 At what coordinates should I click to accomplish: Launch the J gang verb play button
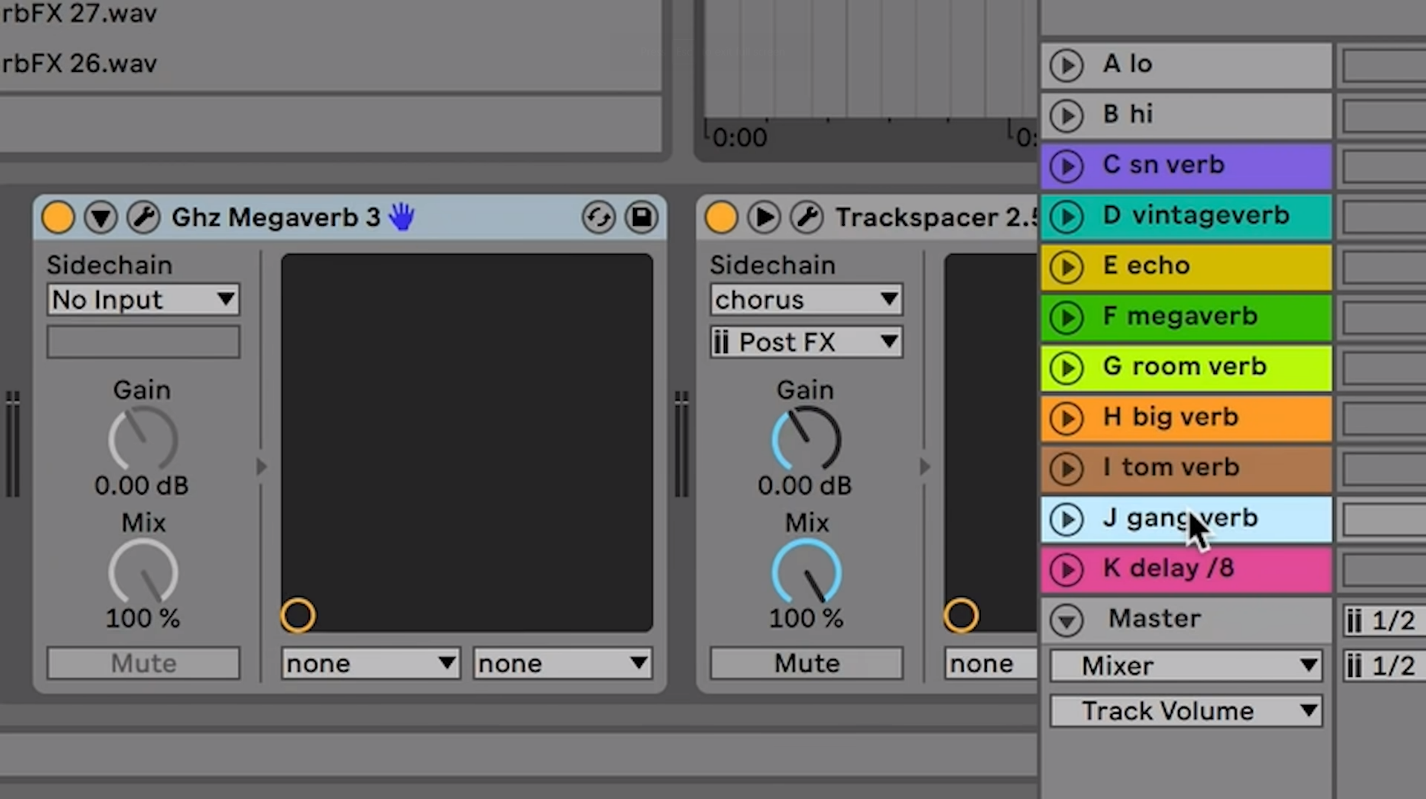[x=1066, y=518]
